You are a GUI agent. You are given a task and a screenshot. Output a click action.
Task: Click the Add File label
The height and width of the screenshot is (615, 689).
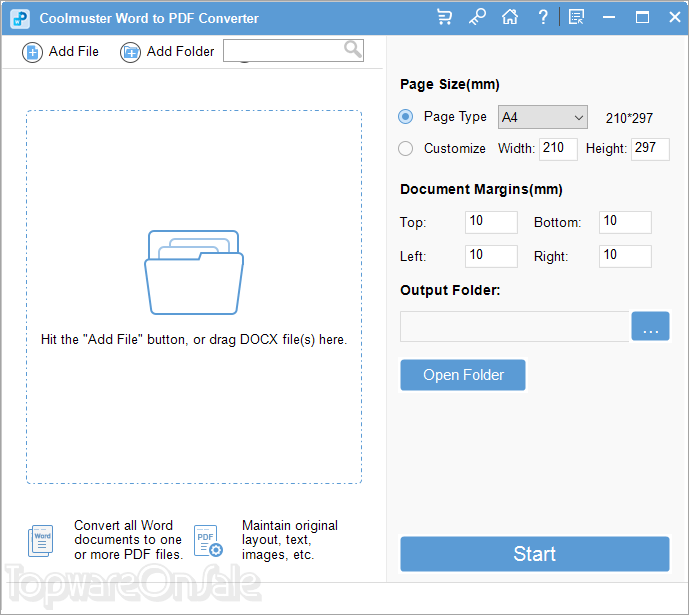(x=74, y=51)
